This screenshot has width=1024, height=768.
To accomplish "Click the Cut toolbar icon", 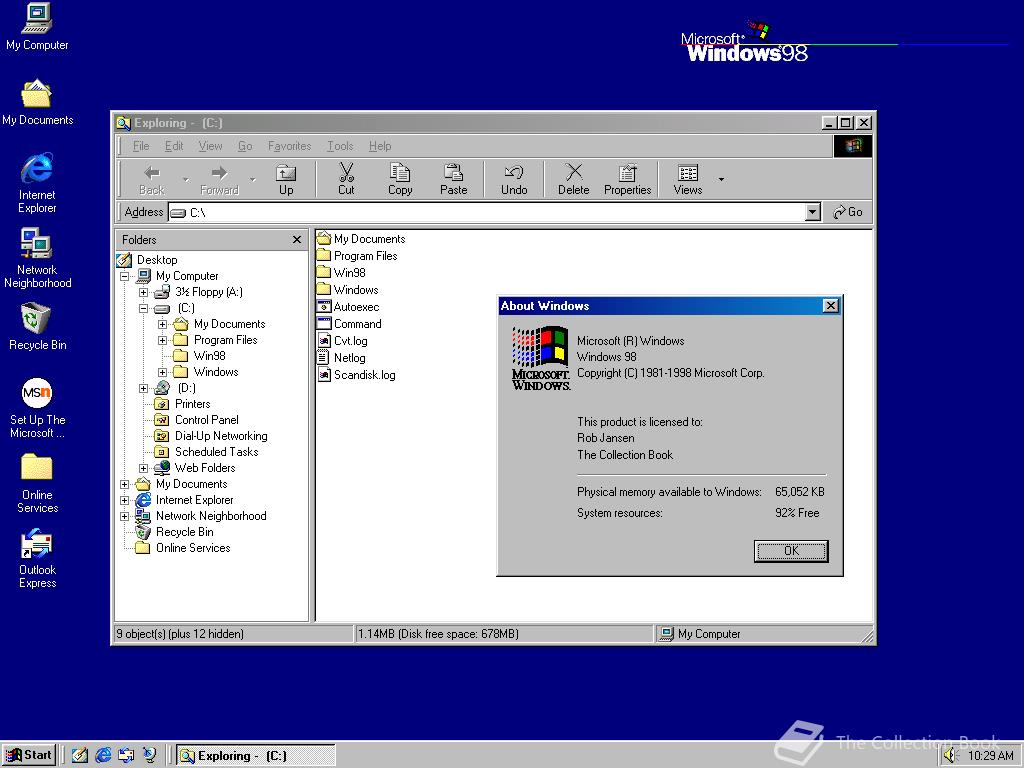I will tap(346, 179).
